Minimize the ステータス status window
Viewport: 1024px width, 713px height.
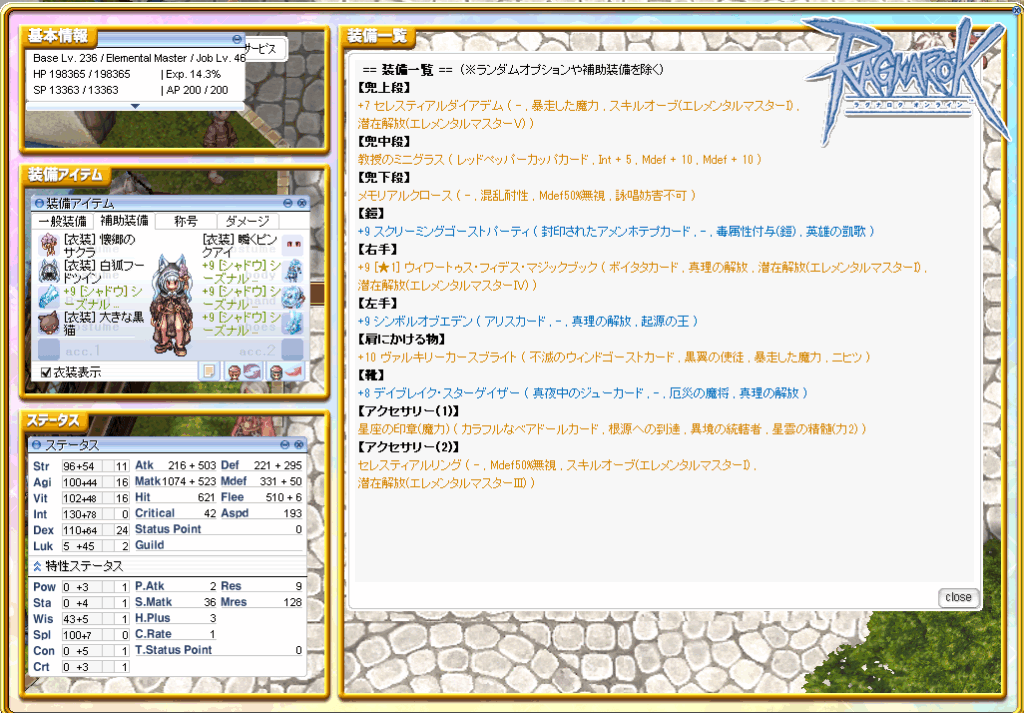click(285, 445)
